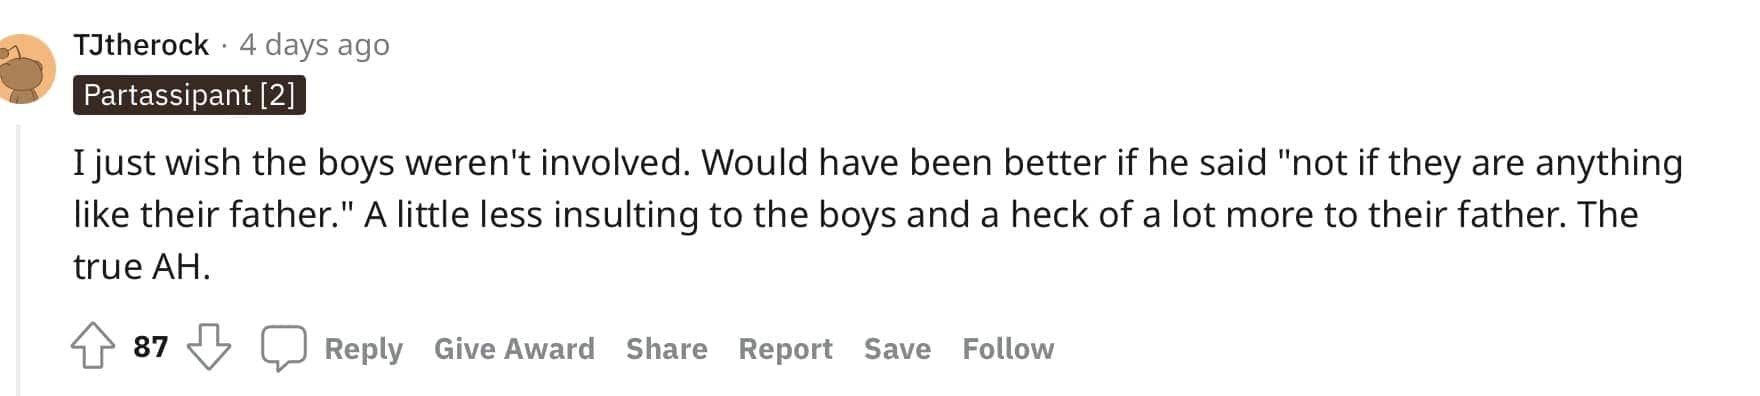Click the 'Partassipant [2]' user flair
This screenshot has height=396, width=1760.
(x=189, y=95)
